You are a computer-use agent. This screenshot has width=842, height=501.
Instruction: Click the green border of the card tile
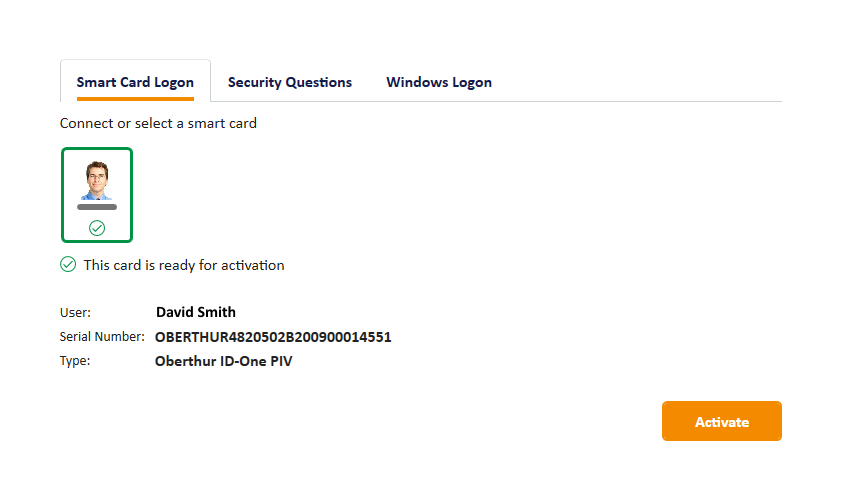click(x=62, y=195)
